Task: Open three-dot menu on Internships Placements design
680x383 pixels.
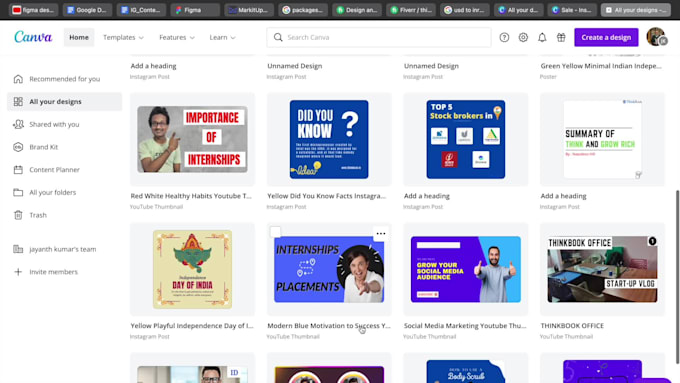Action: (x=381, y=234)
